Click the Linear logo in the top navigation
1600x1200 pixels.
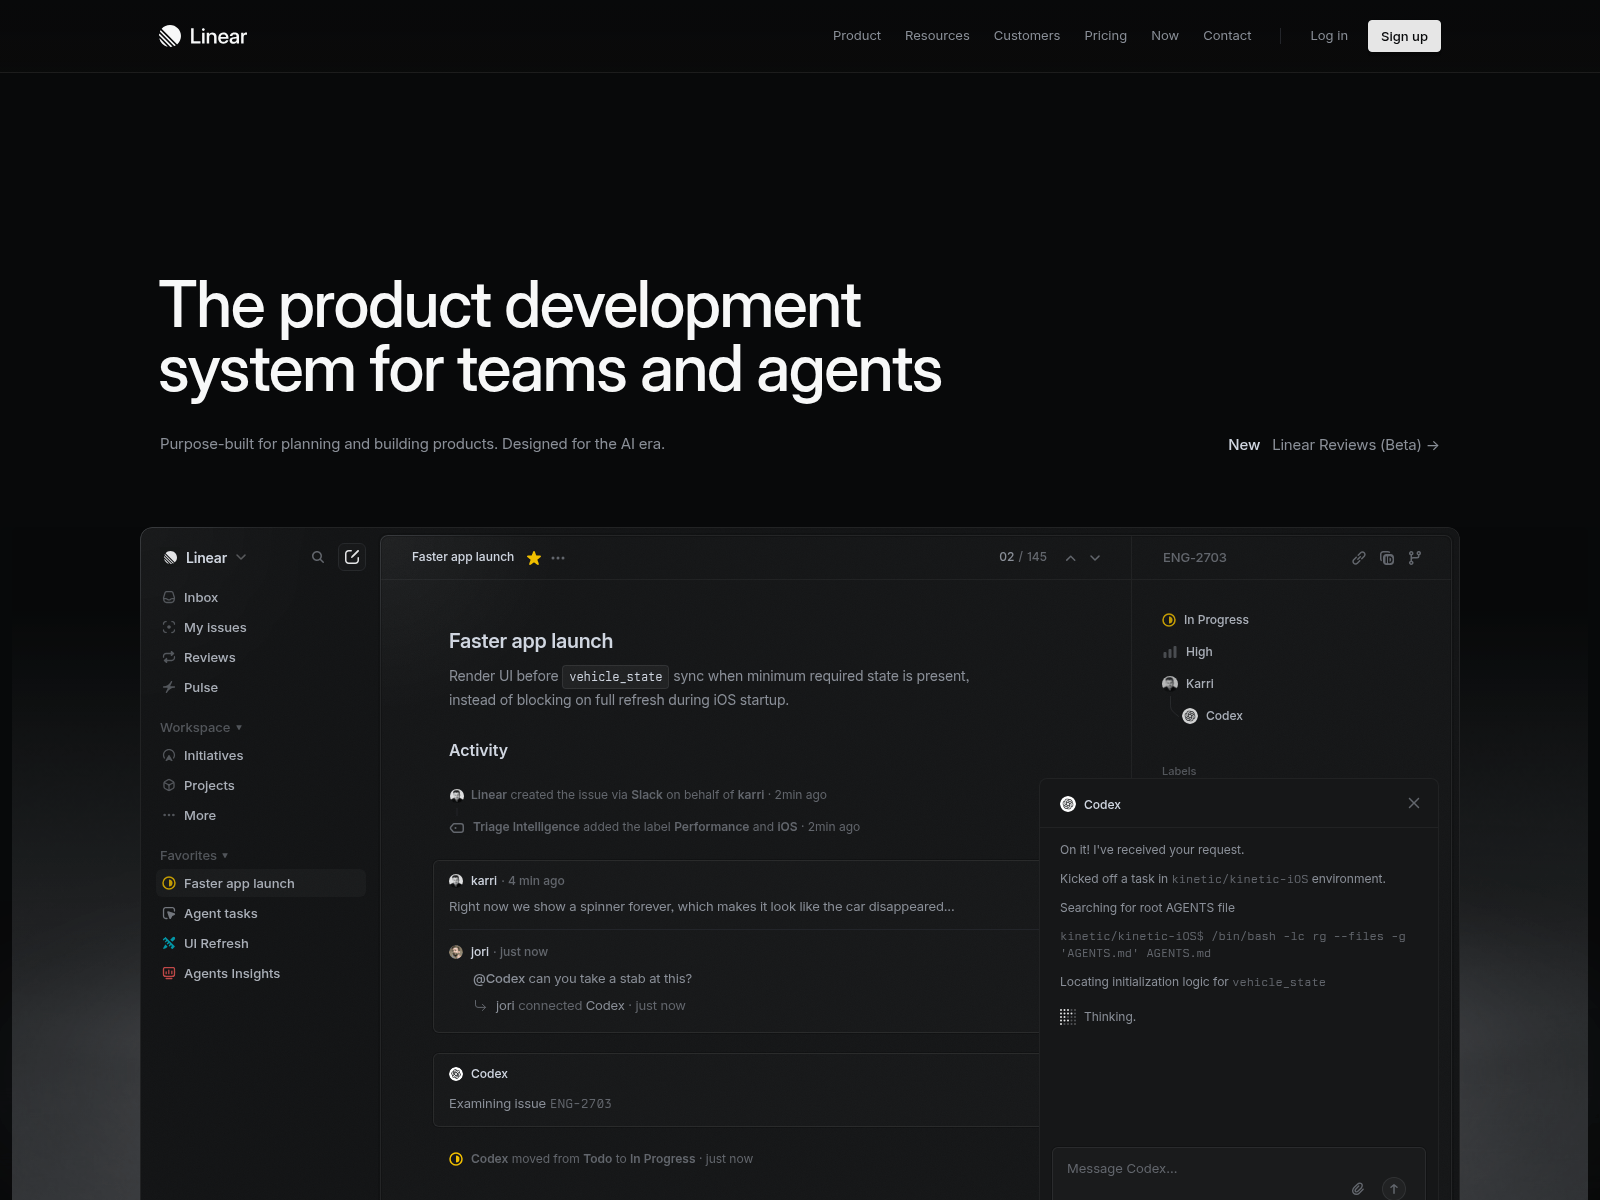point(203,36)
